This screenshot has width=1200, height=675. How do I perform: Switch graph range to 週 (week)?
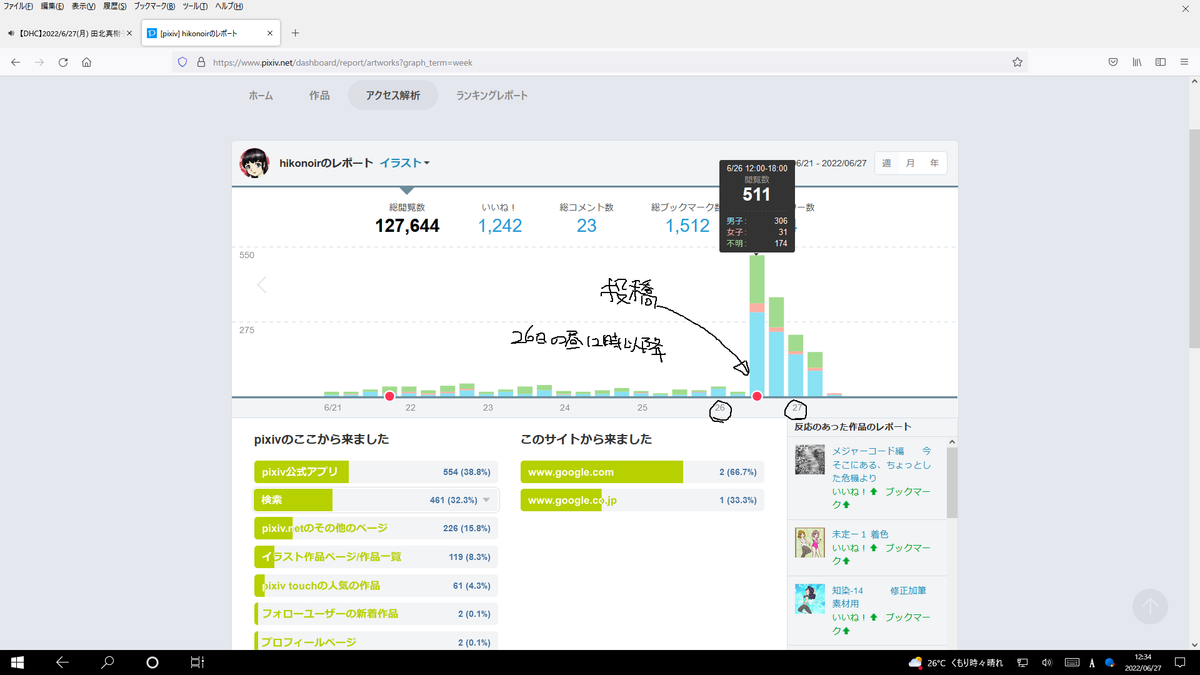[886, 163]
